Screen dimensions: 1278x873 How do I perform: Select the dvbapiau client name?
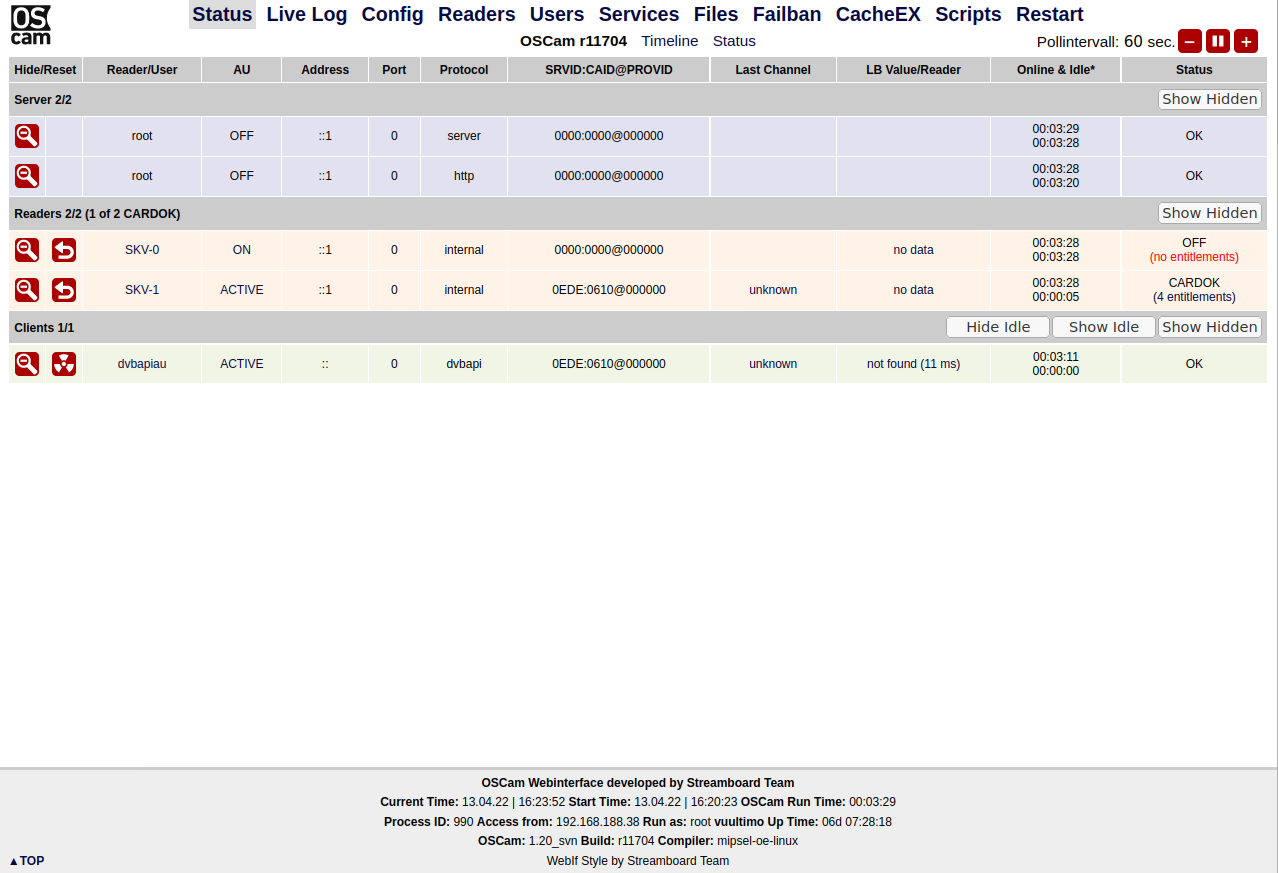coord(142,364)
